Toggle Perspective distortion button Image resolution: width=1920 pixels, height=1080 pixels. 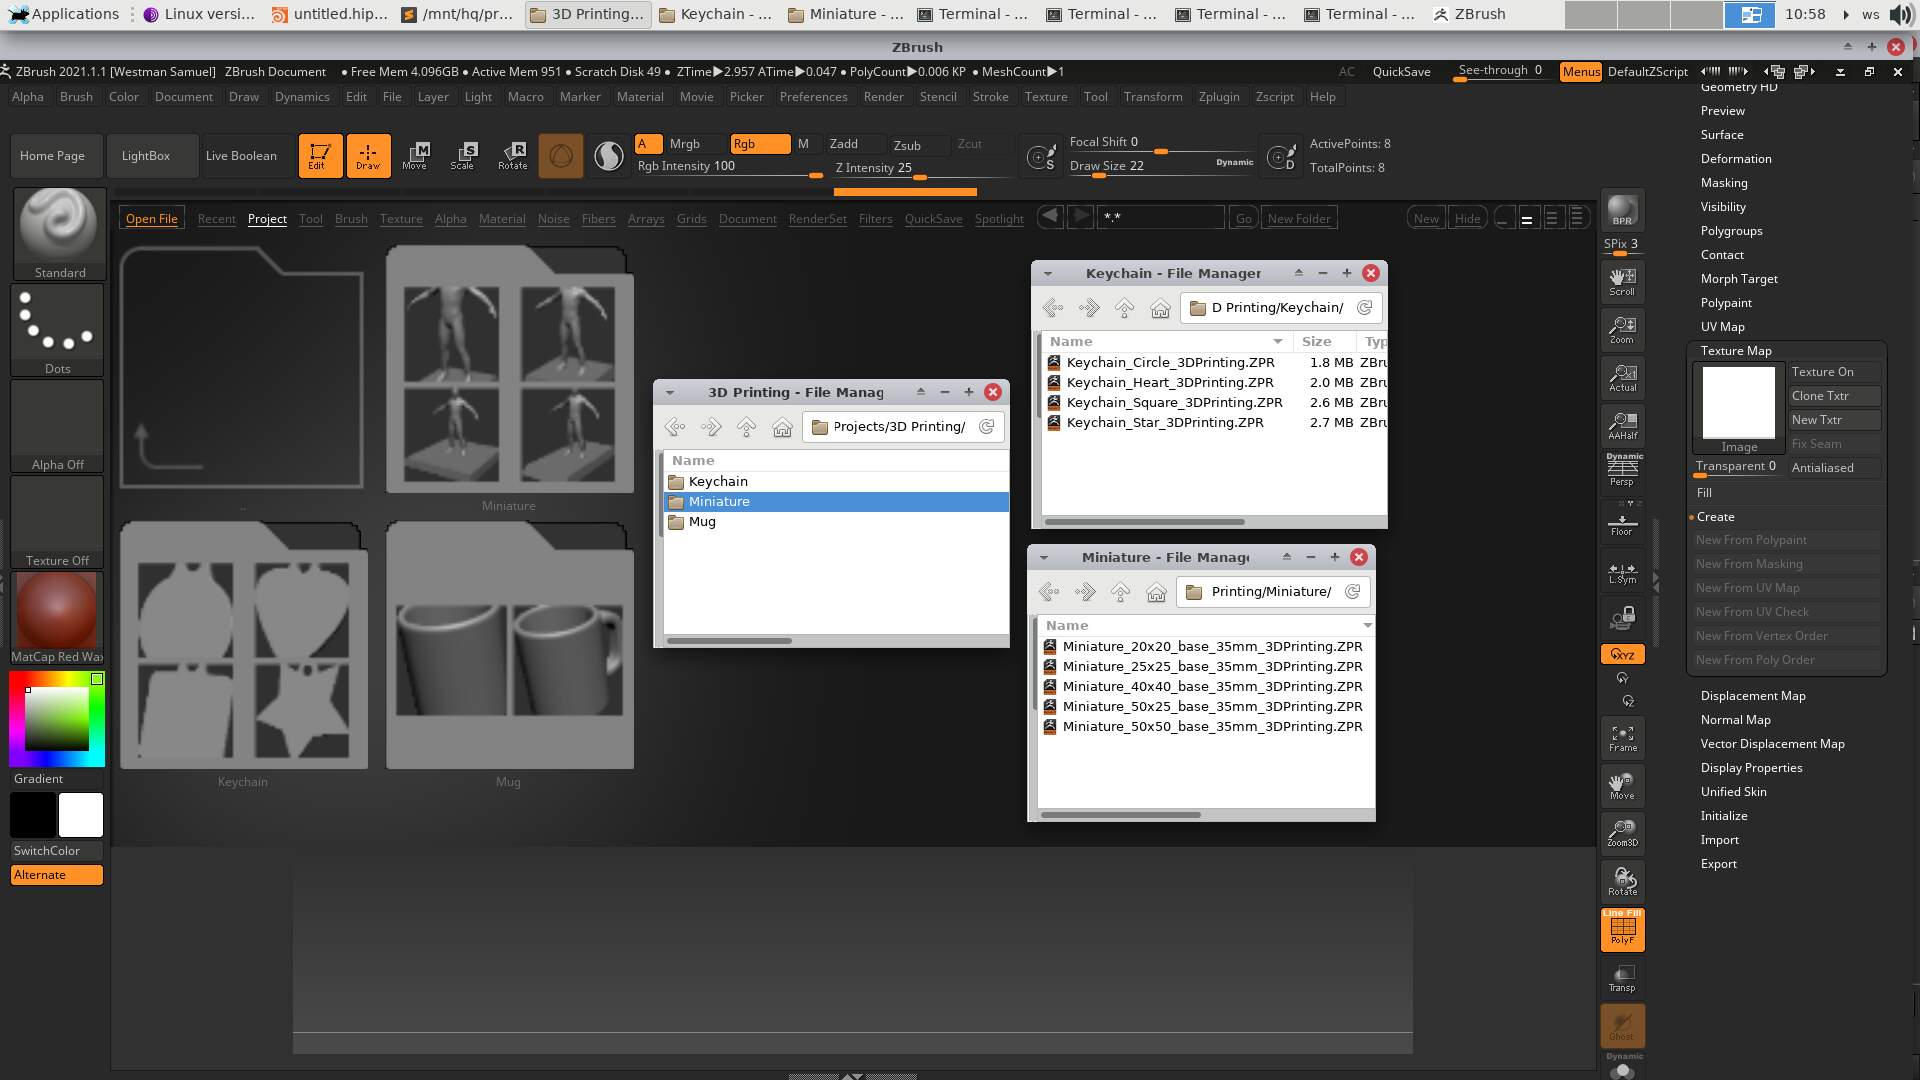point(1622,472)
